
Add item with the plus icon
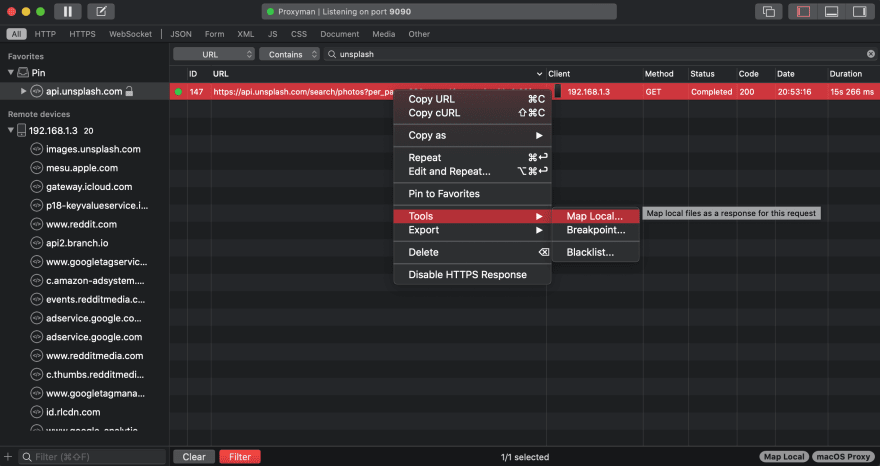coord(8,456)
